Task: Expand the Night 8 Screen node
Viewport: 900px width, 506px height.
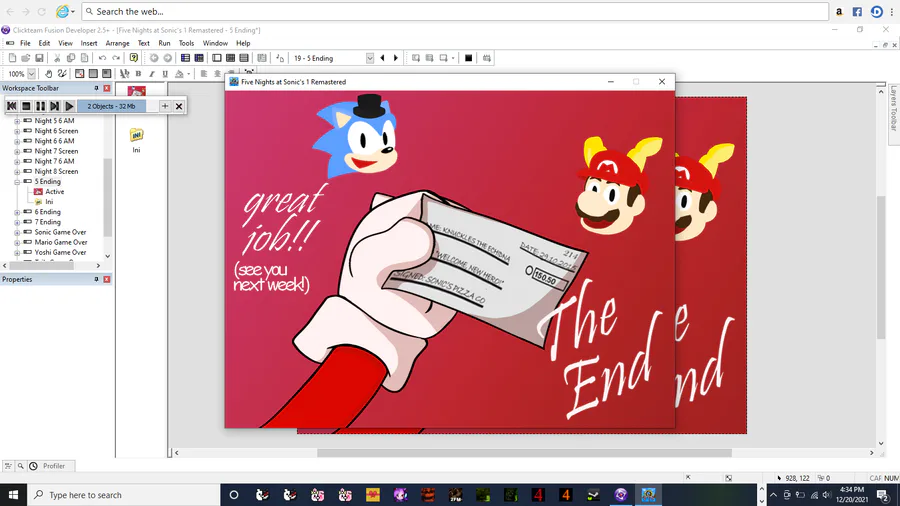Action: 17,172
